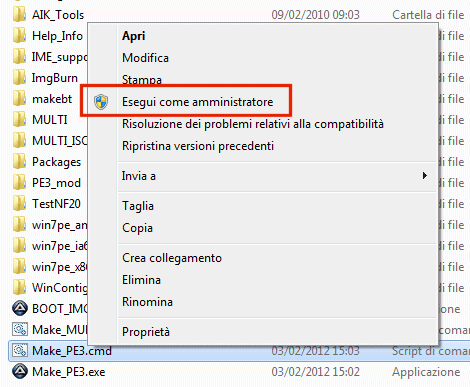The height and width of the screenshot is (387, 470).
Task: Open Proprietà from the context menu
Action: 146,332
